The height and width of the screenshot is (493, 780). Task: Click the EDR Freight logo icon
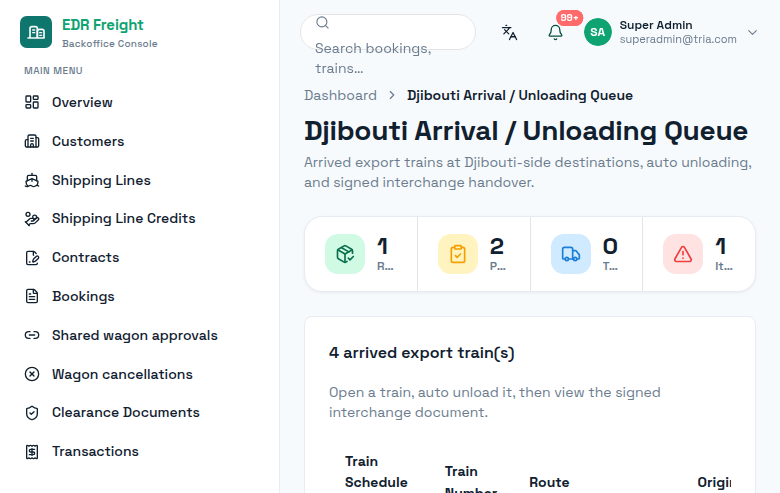[x=36, y=32]
